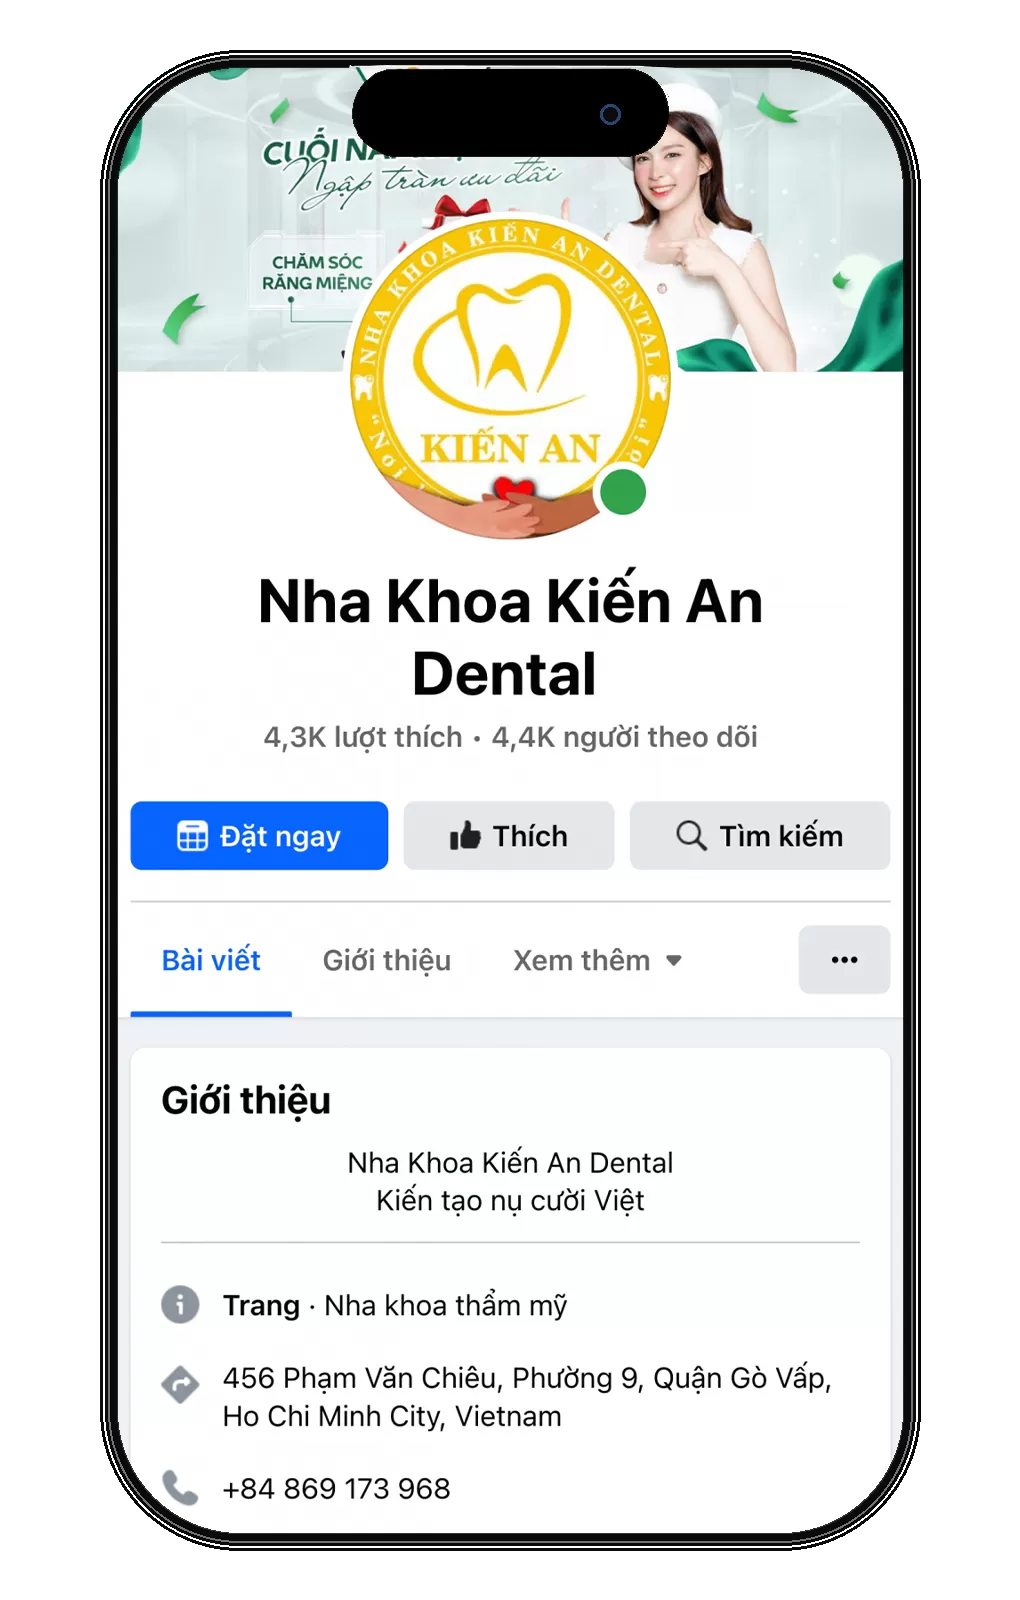
Task: Tap the calendar icon on Đặt ngay
Action: tap(192, 835)
